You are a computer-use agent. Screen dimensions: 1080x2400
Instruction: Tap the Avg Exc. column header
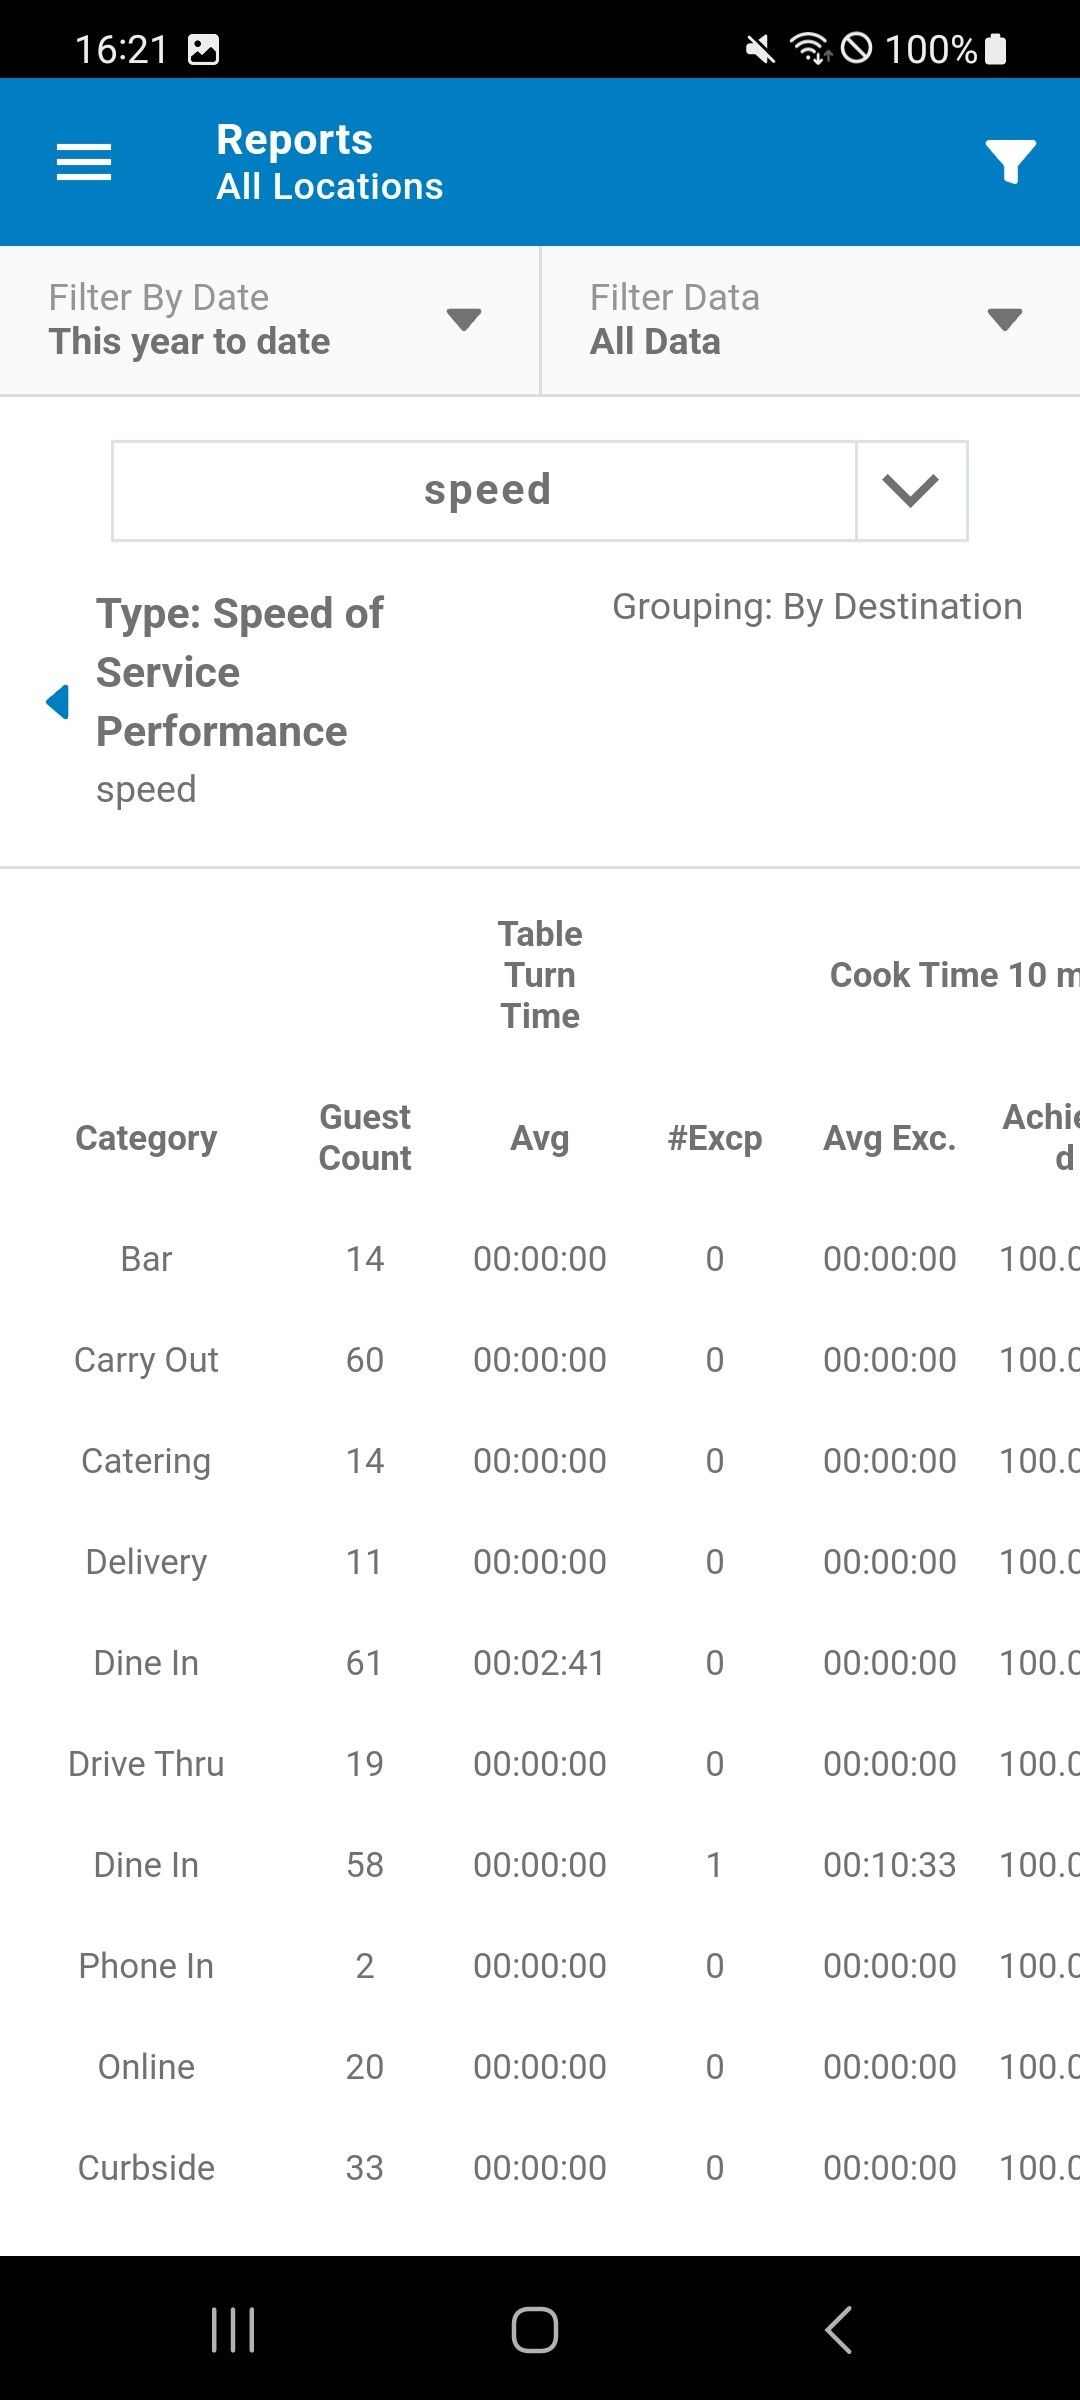click(889, 1138)
